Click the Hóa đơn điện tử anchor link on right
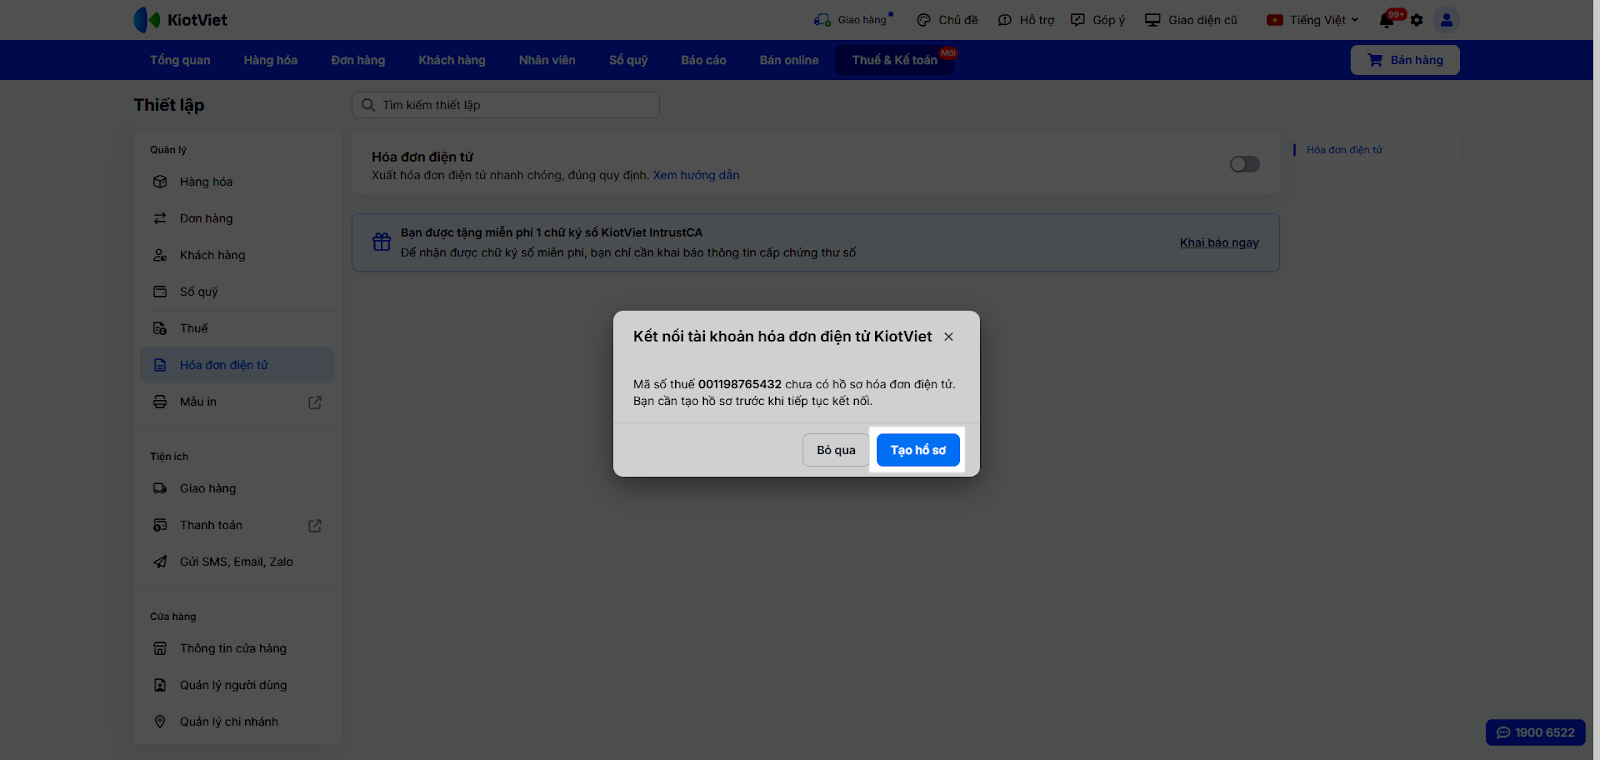This screenshot has width=1600, height=760. point(1344,150)
